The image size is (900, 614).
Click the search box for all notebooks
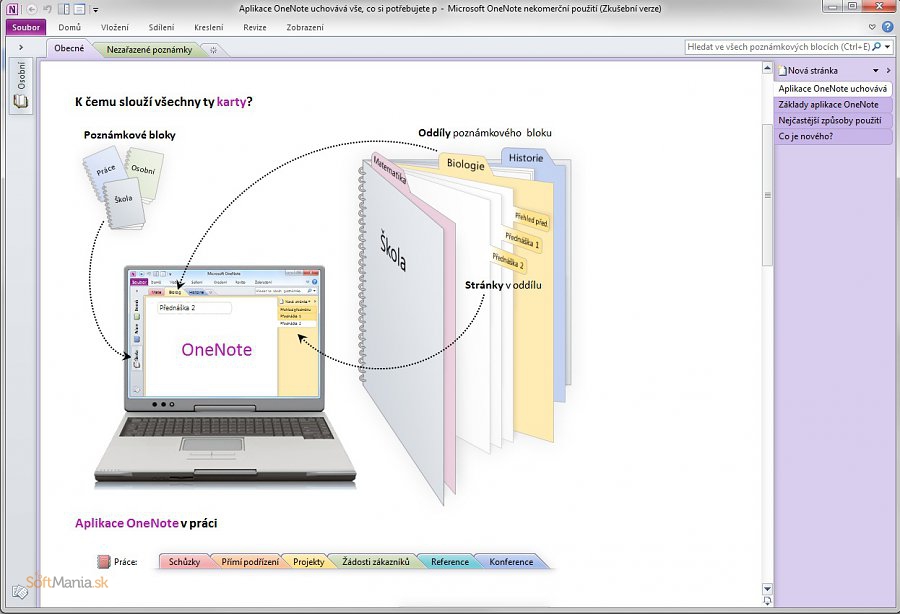click(778, 47)
